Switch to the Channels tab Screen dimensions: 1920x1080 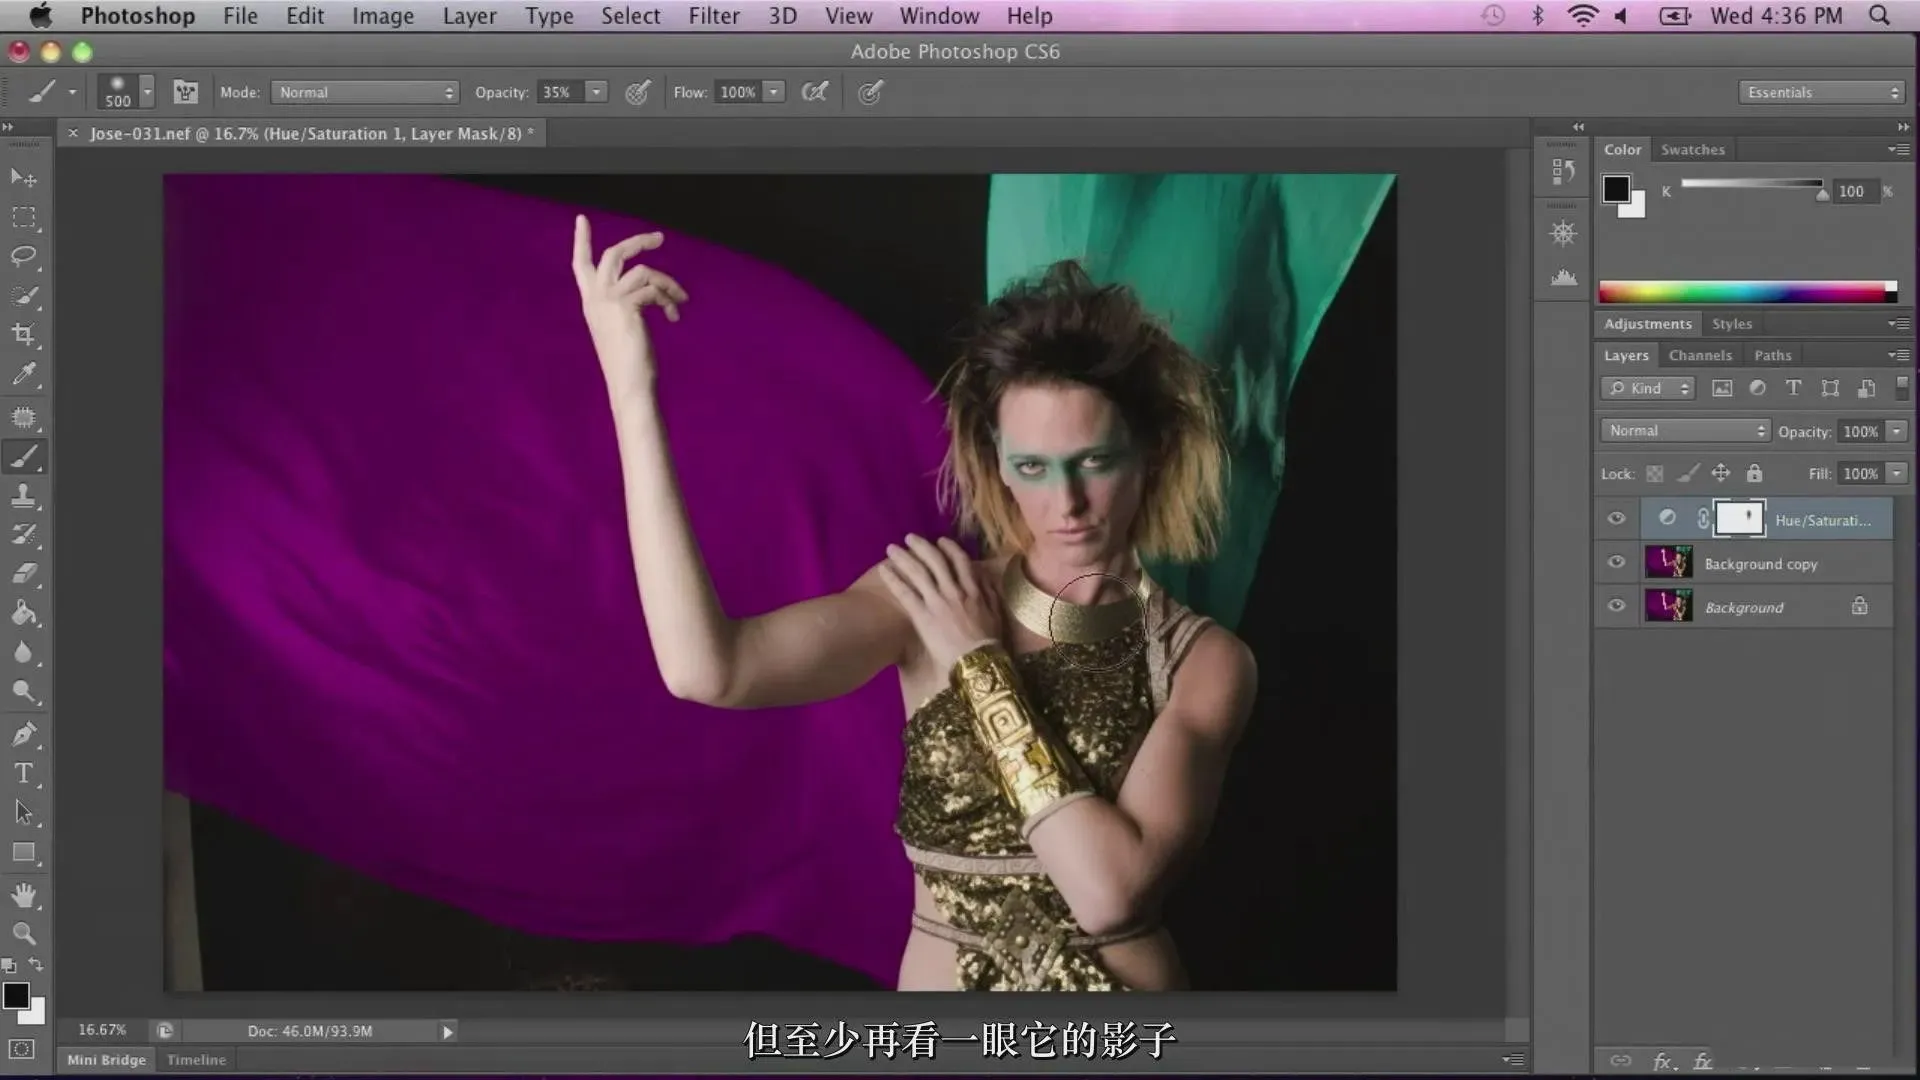coord(1699,355)
